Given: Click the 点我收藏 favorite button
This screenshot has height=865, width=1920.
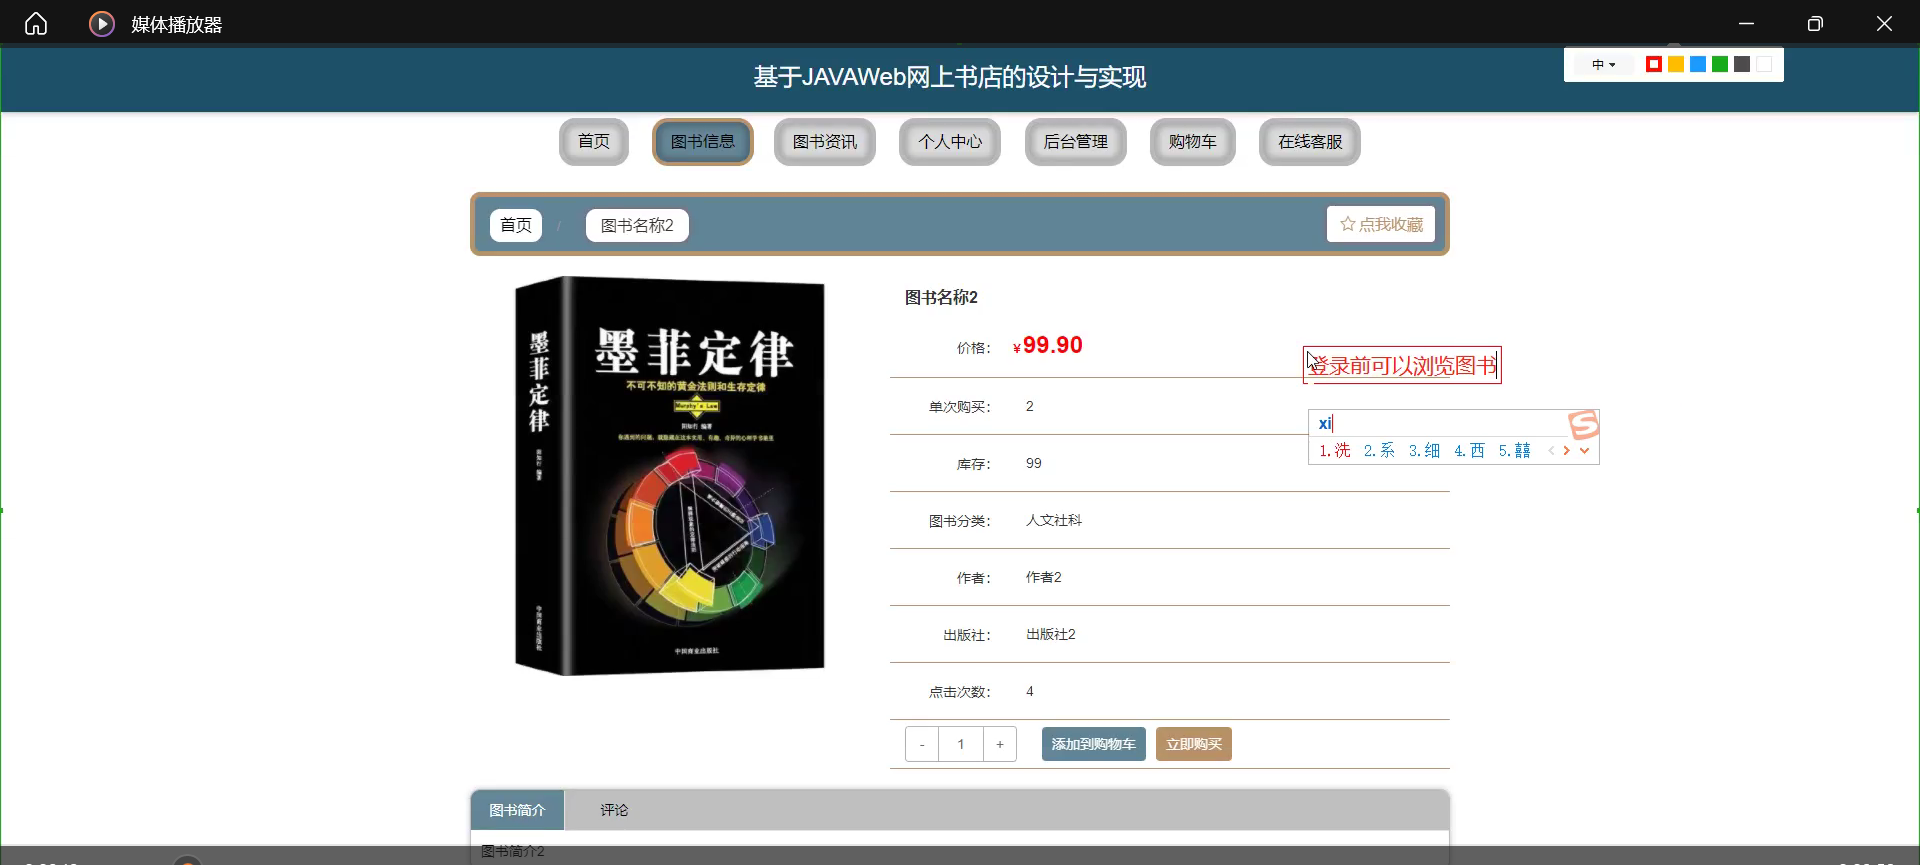Looking at the screenshot, I should click(1381, 224).
